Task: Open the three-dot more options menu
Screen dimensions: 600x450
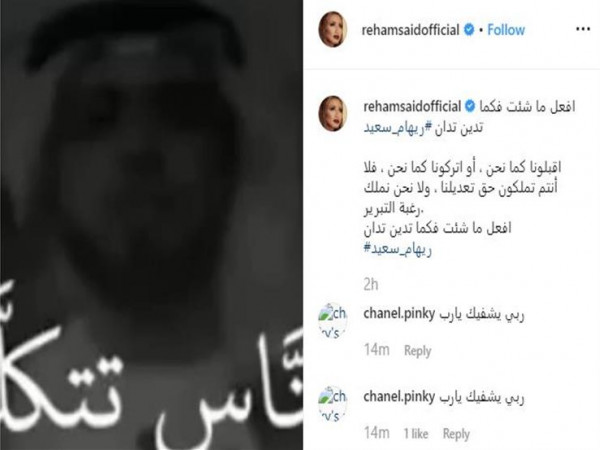Action: (x=583, y=29)
